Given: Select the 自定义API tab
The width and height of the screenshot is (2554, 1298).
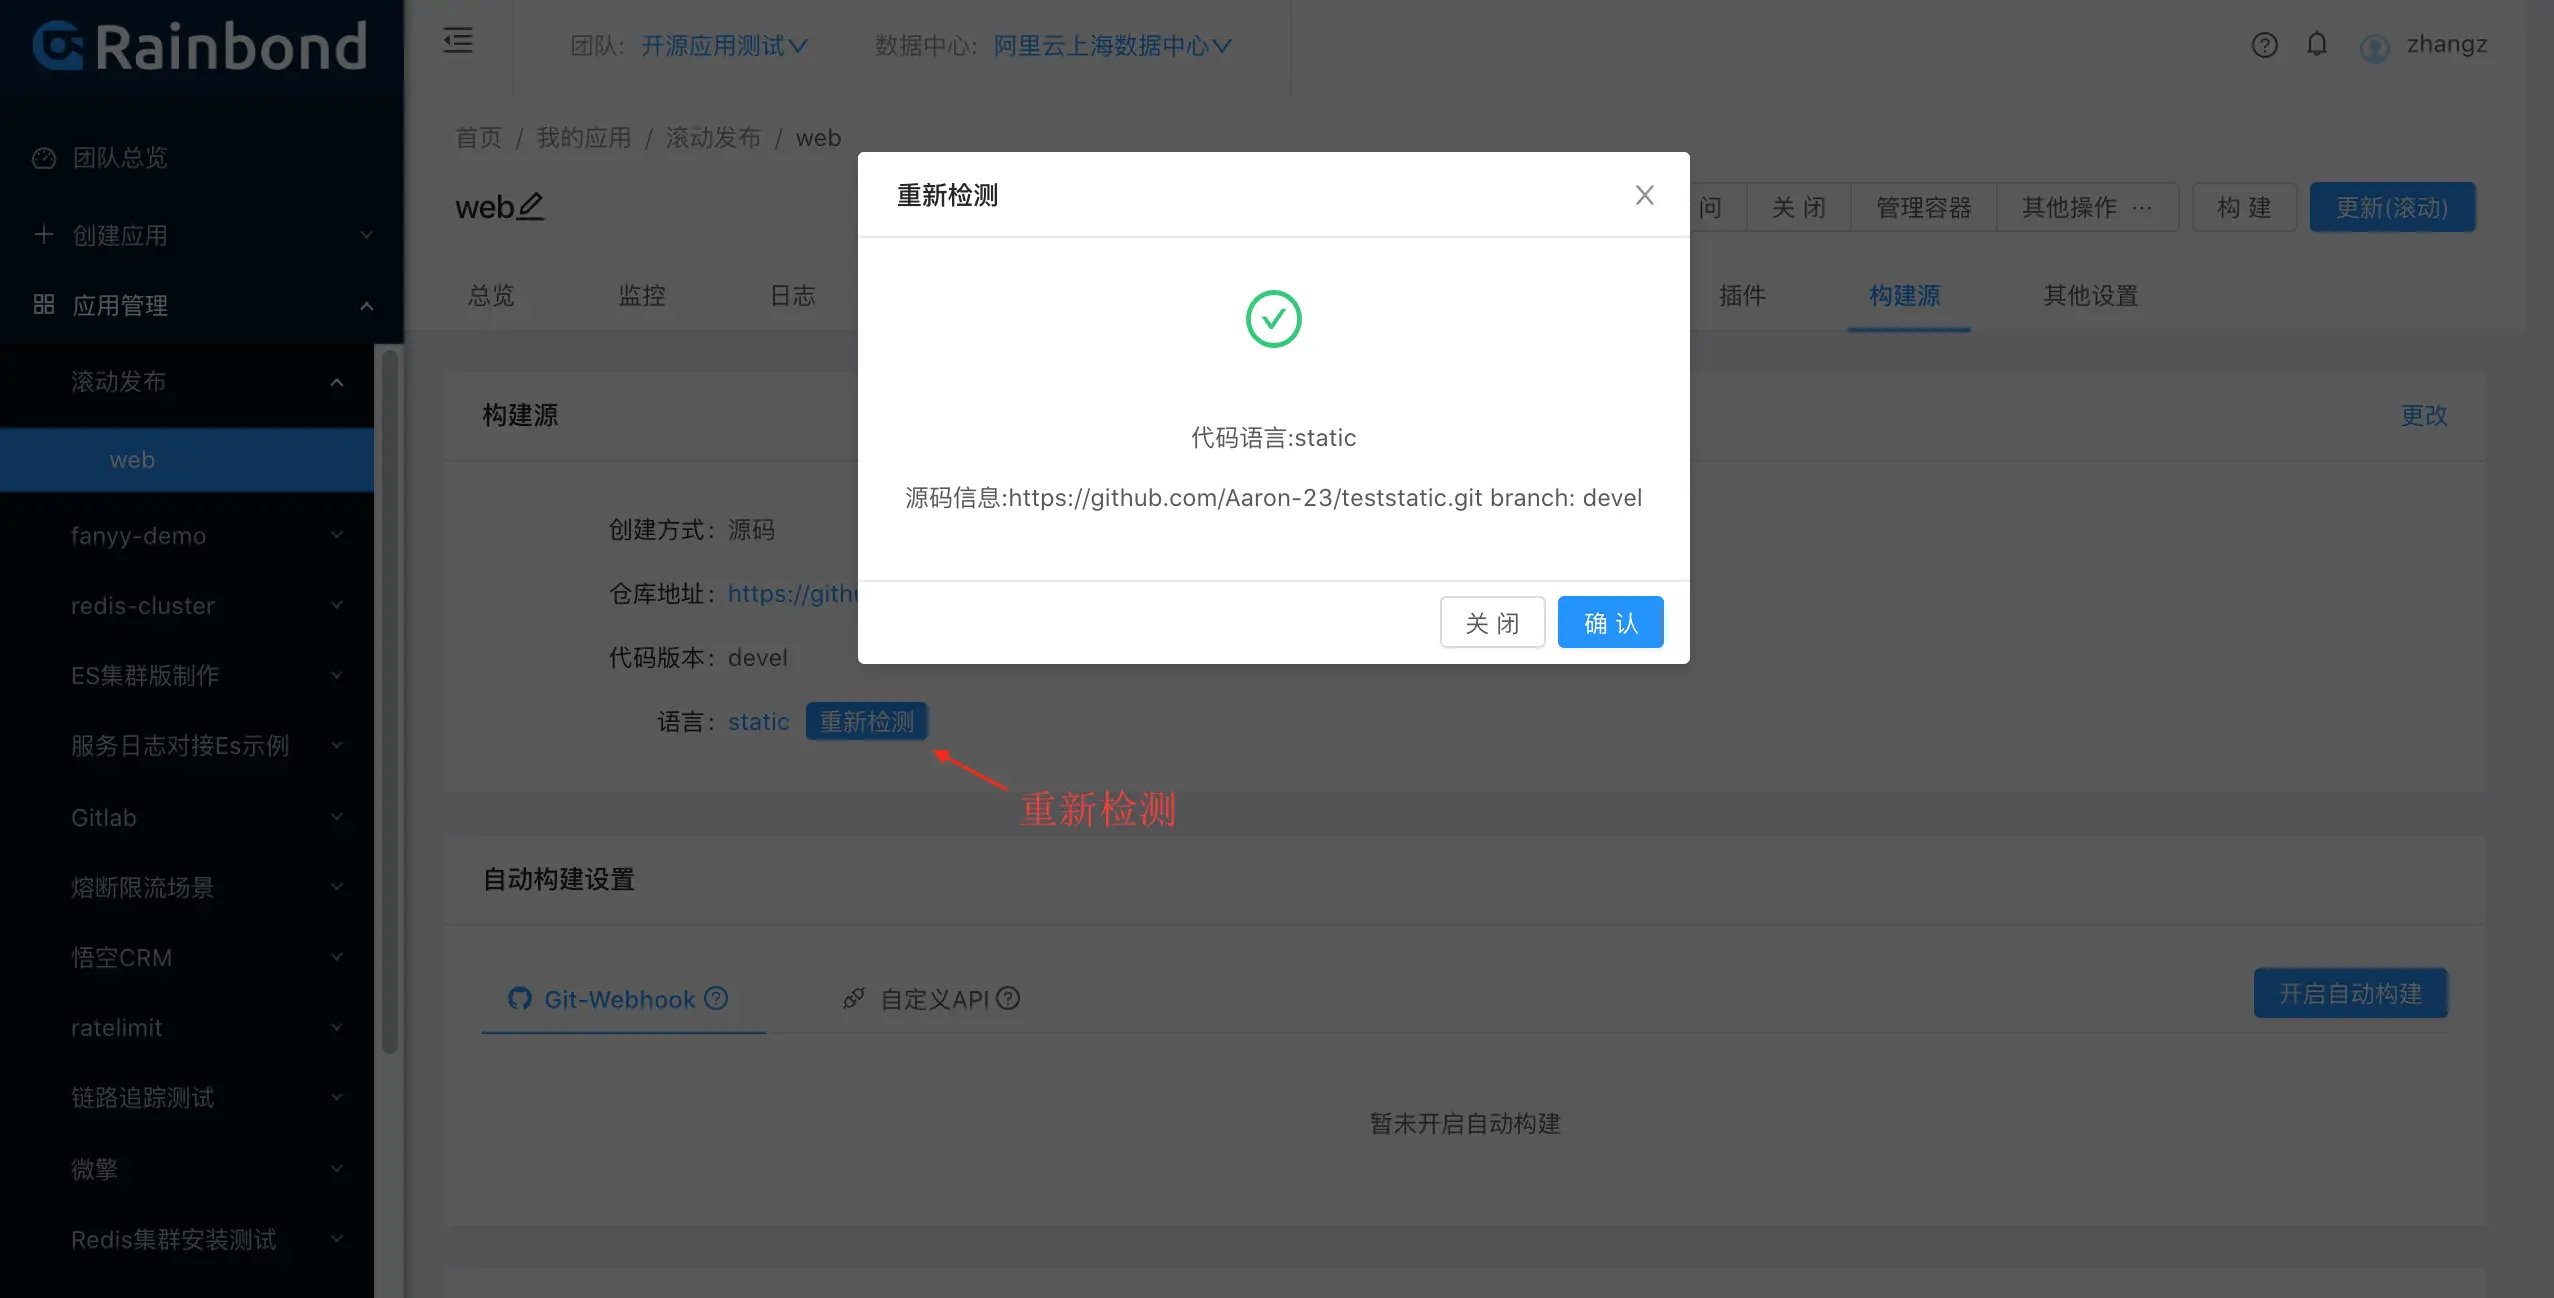Looking at the screenshot, I should [932, 999].
